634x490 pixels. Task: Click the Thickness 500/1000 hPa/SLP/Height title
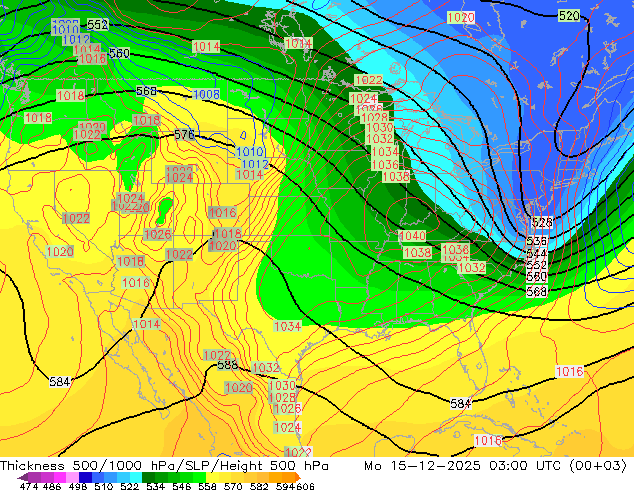pos(164,466)
